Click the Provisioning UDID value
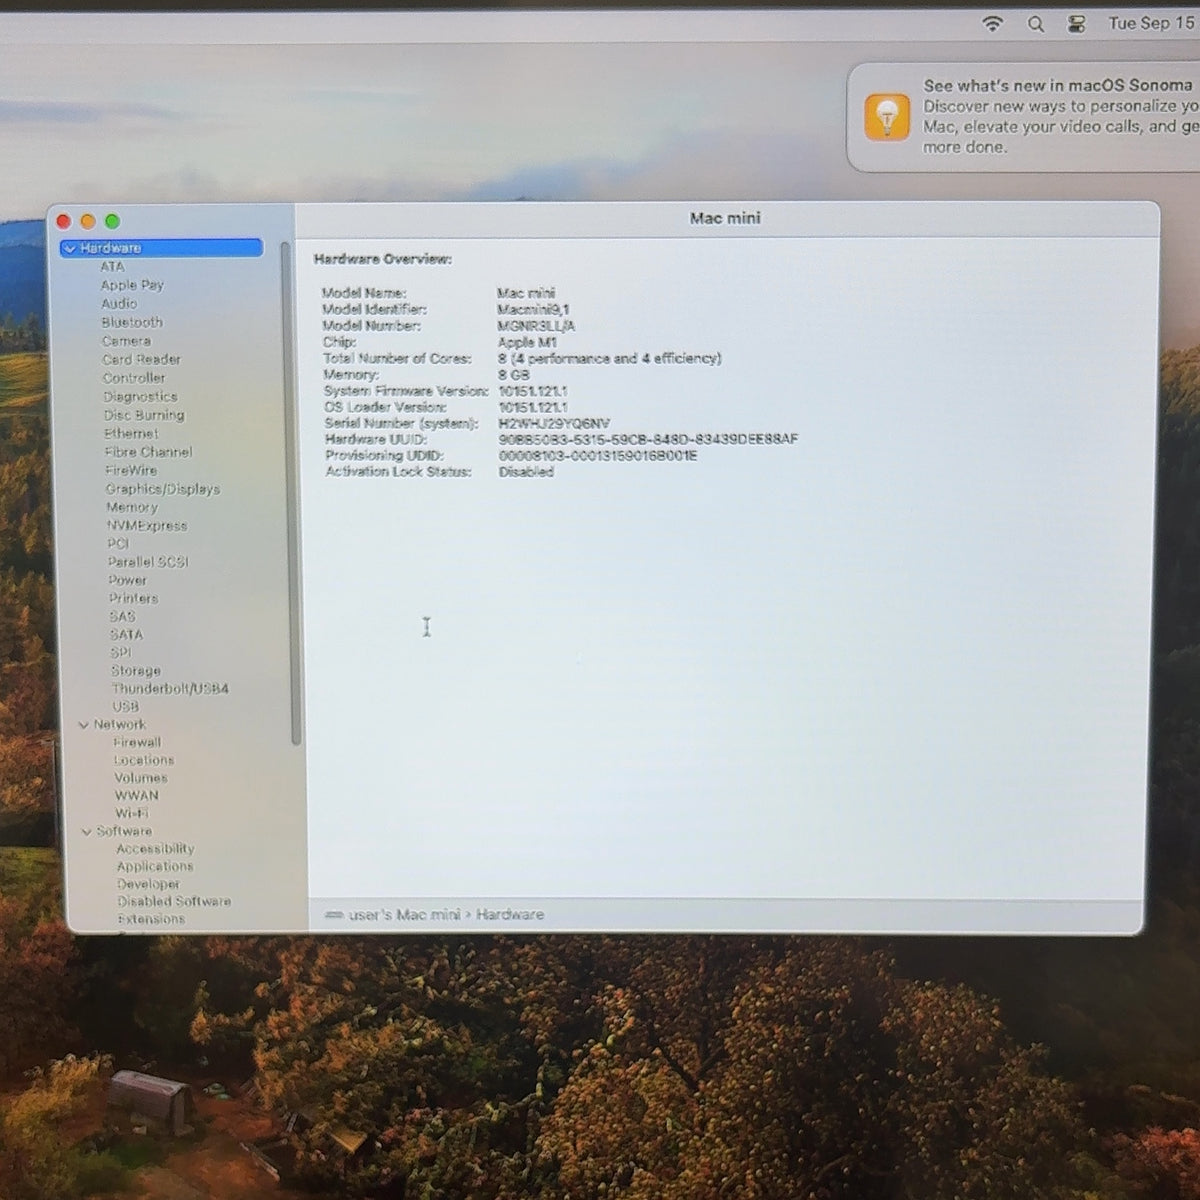This screenshot has height=1200, width=1200. click(598, 456)
